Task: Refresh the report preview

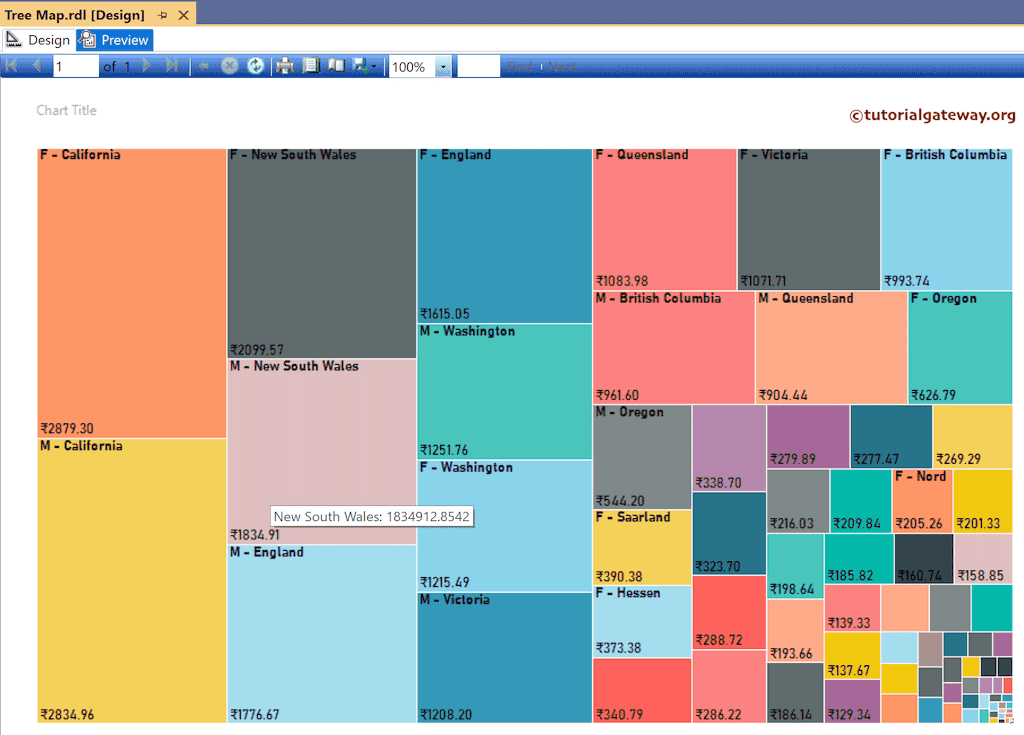Action: point(256,66)
